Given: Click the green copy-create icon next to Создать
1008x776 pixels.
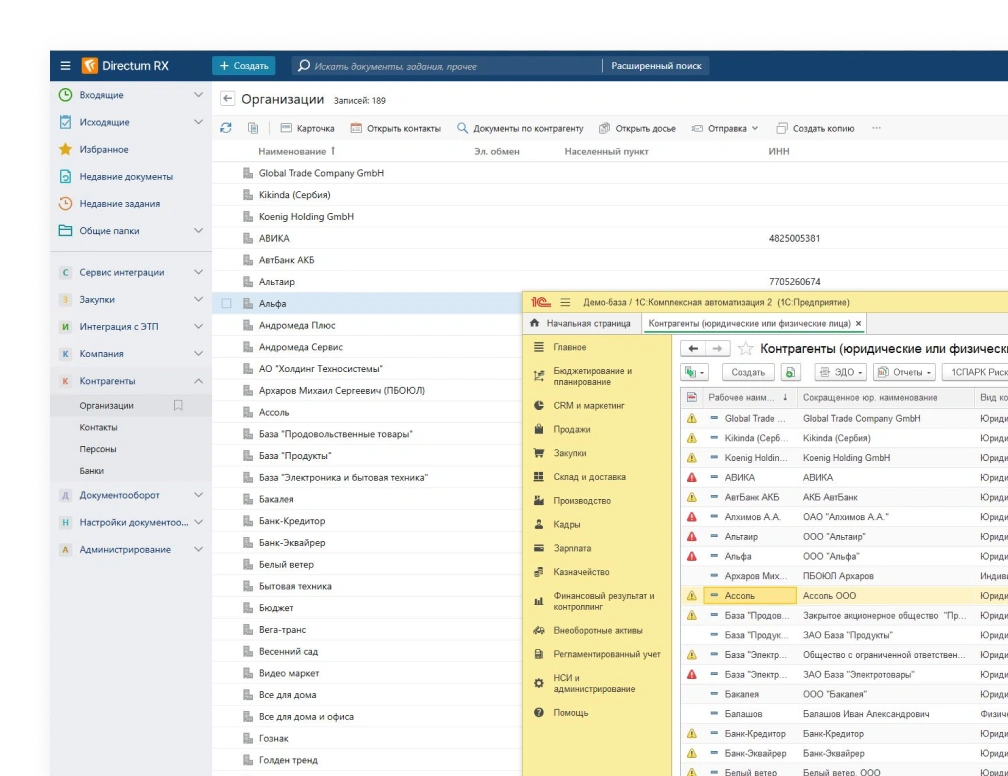Looking at the screenshot, I should [x=790, y=372].
